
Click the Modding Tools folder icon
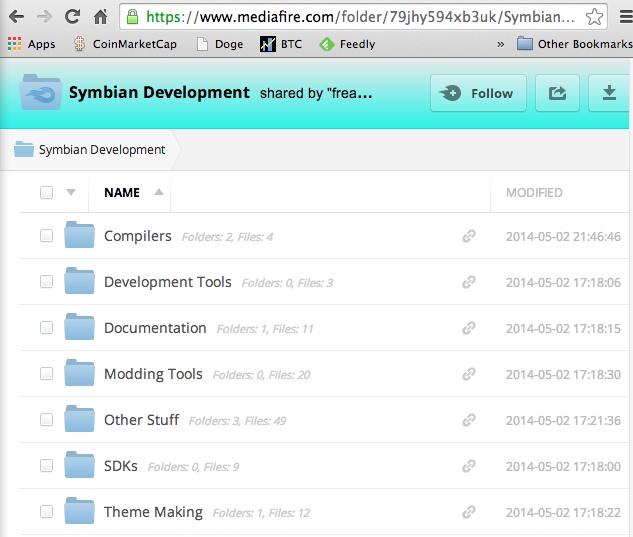click(79, 373)
